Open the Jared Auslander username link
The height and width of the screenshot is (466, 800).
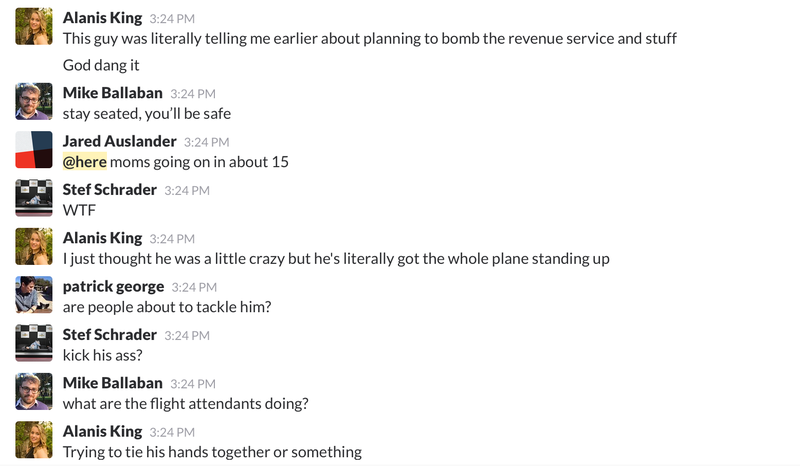coord(119,141)
